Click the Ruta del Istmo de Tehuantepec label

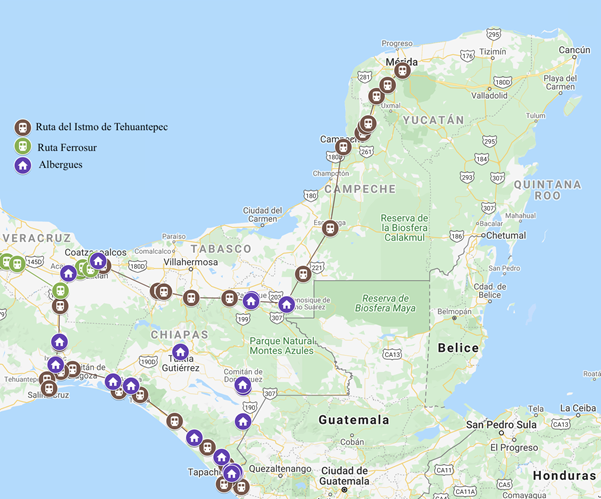[101, 127]
